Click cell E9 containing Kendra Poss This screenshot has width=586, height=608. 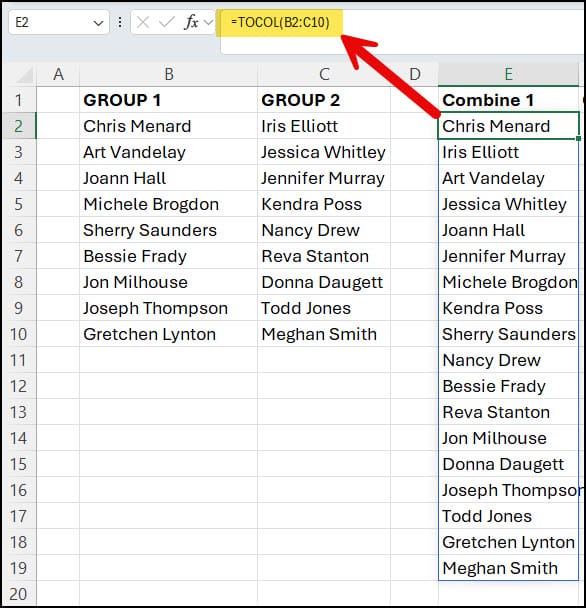coord(508,308)
